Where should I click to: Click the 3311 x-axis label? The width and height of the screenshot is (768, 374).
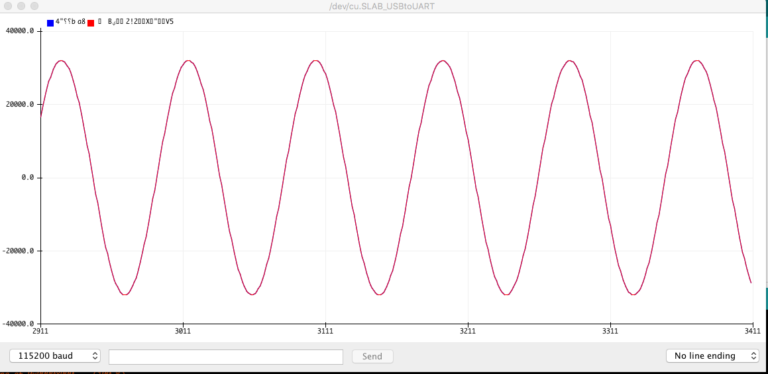click(x=610, y=331)
